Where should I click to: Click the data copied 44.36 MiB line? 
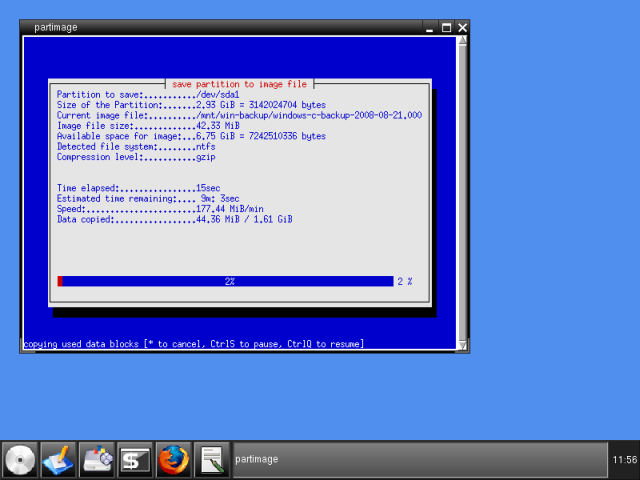174,220
